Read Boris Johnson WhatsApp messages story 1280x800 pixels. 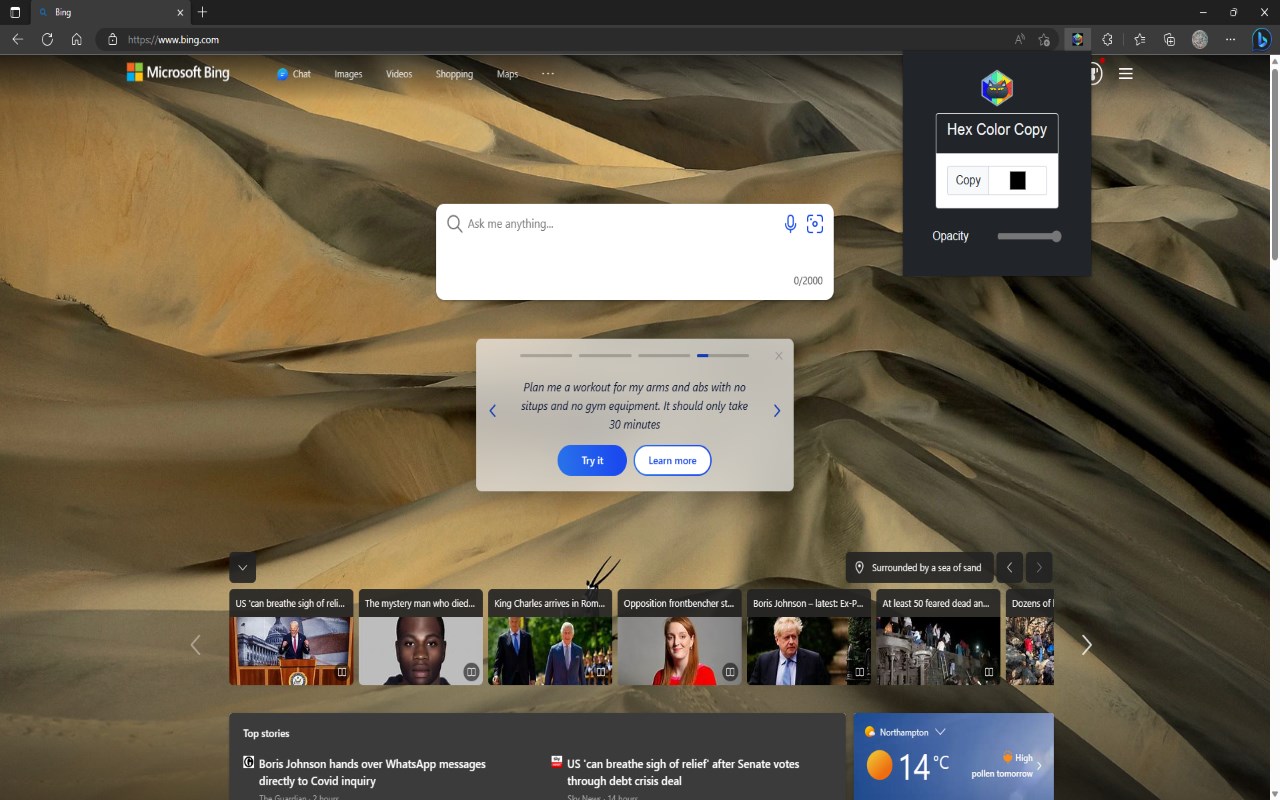point(372,772)
